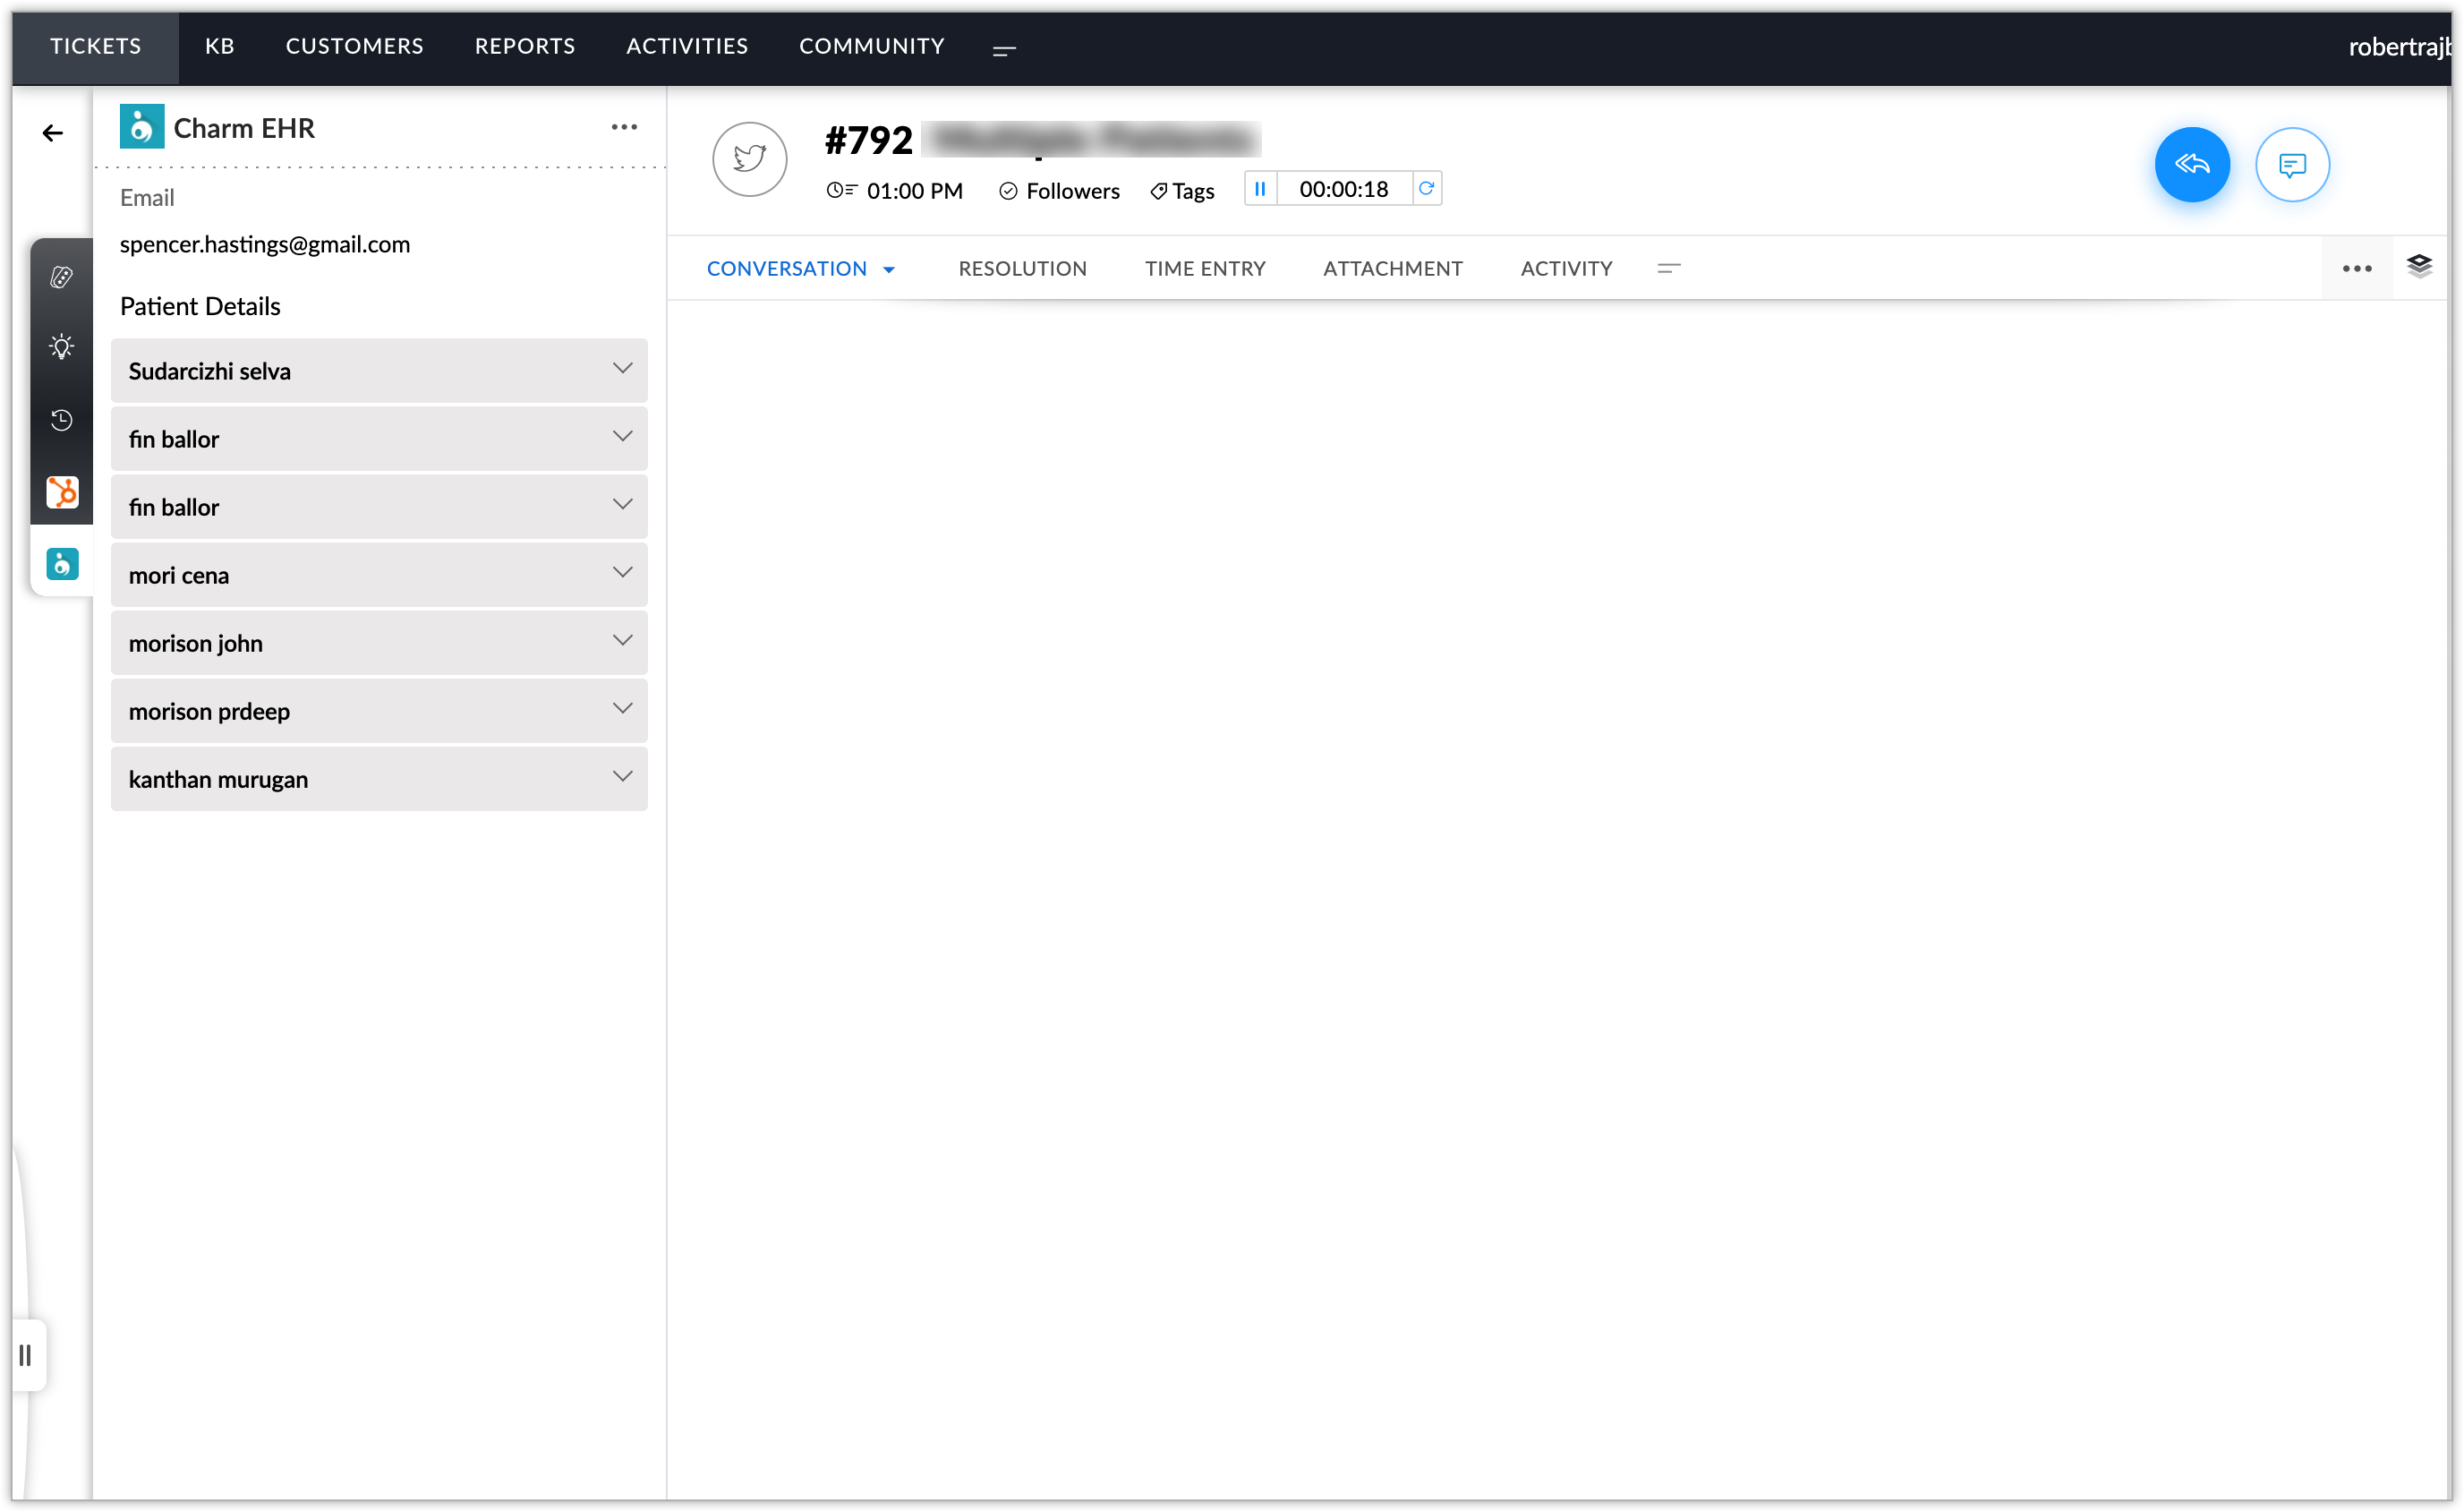The width and height of the screenshot is (2464, 1512).
Task: Open the lightbulb suggestions sidebar icon
Action: tap(62, 347)
